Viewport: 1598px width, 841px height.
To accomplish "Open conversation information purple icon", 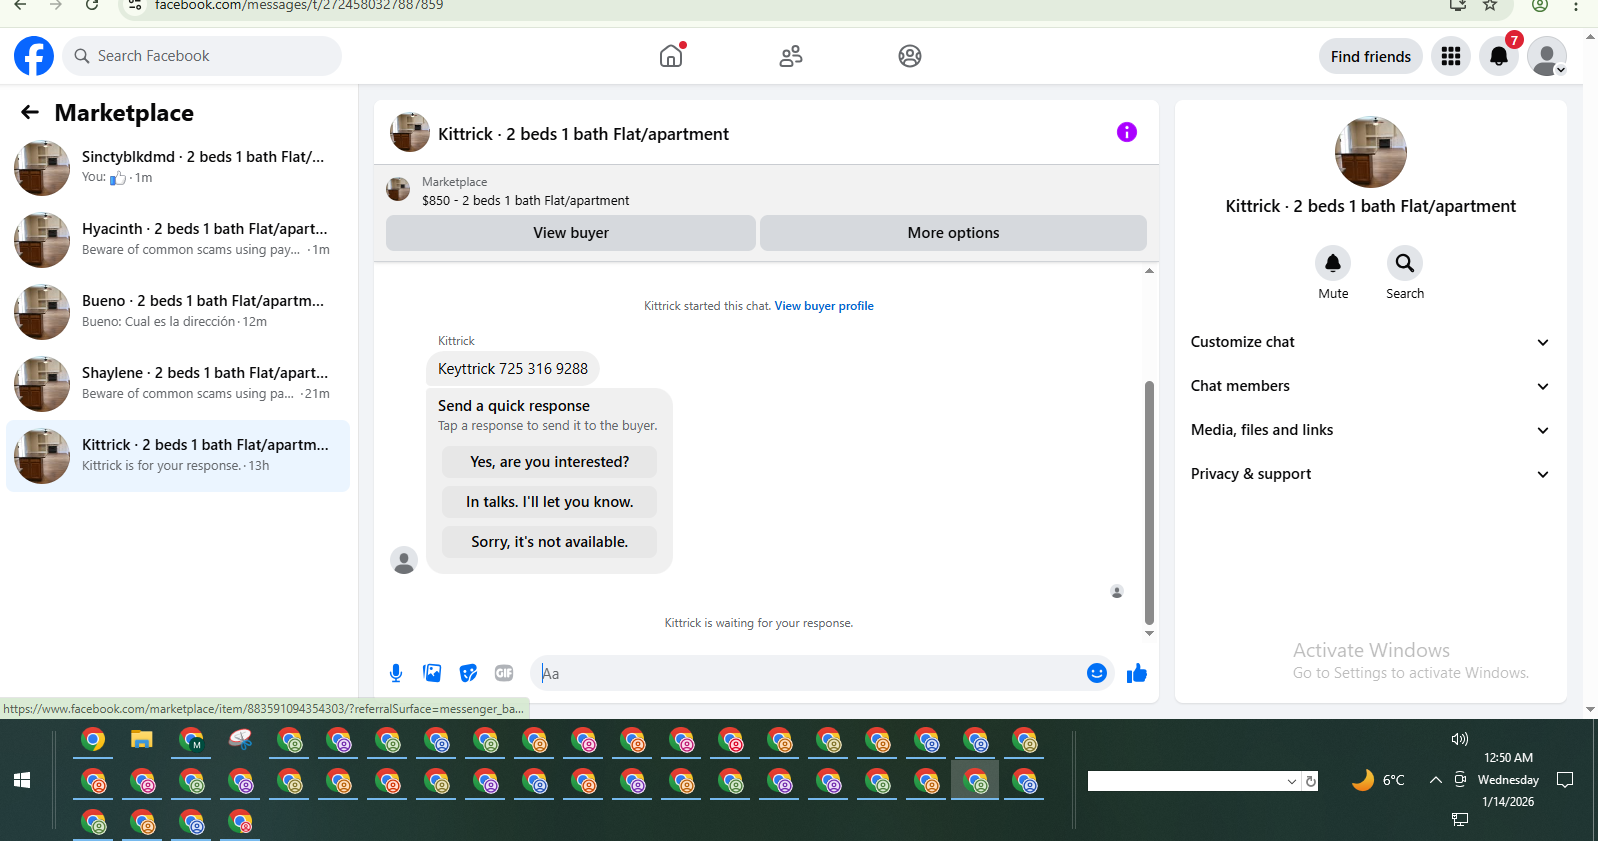I will [x=1127, y=132].
